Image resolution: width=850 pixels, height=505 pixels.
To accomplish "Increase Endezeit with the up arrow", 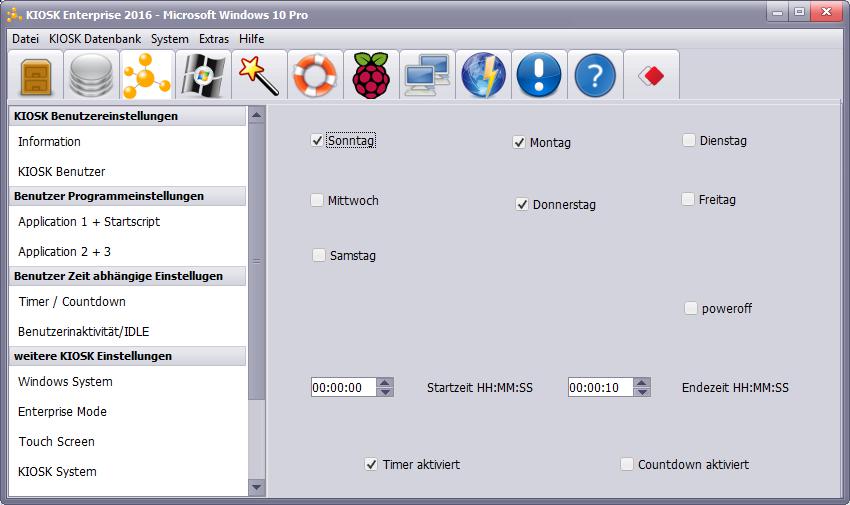I will point(642,383).
